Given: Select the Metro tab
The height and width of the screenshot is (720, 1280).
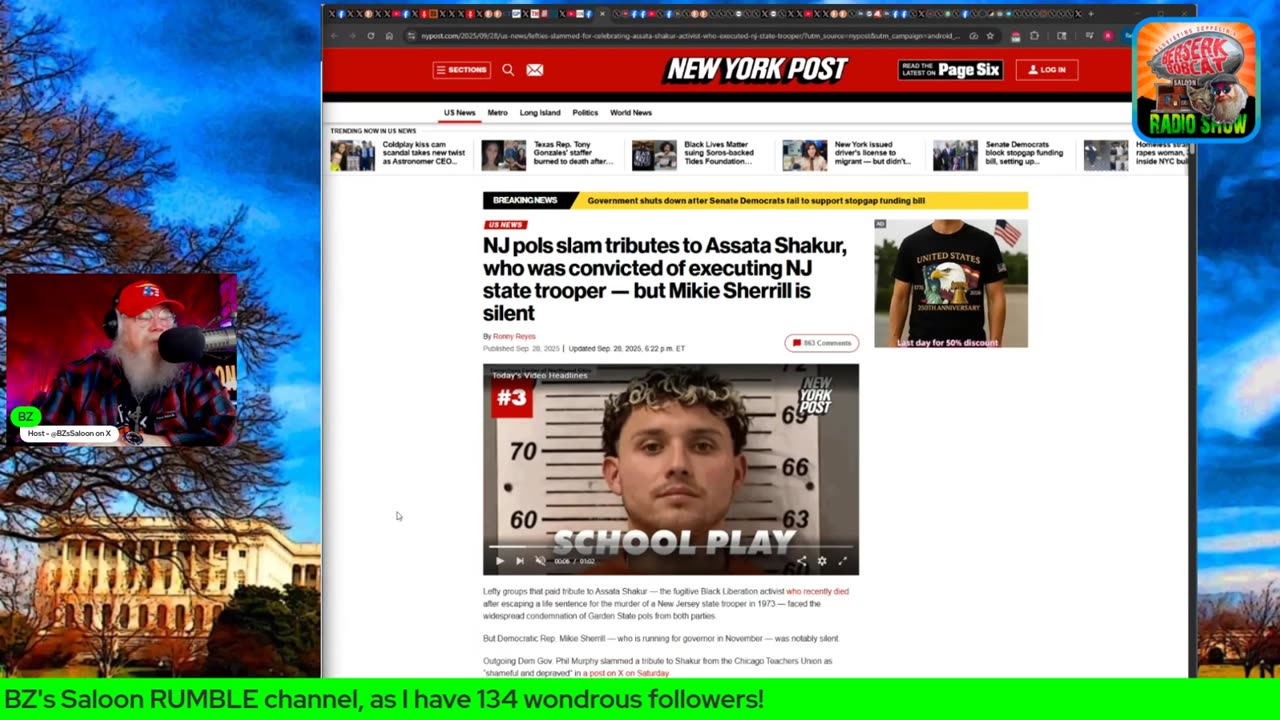Looking at the screenshot, I should 497,113.
